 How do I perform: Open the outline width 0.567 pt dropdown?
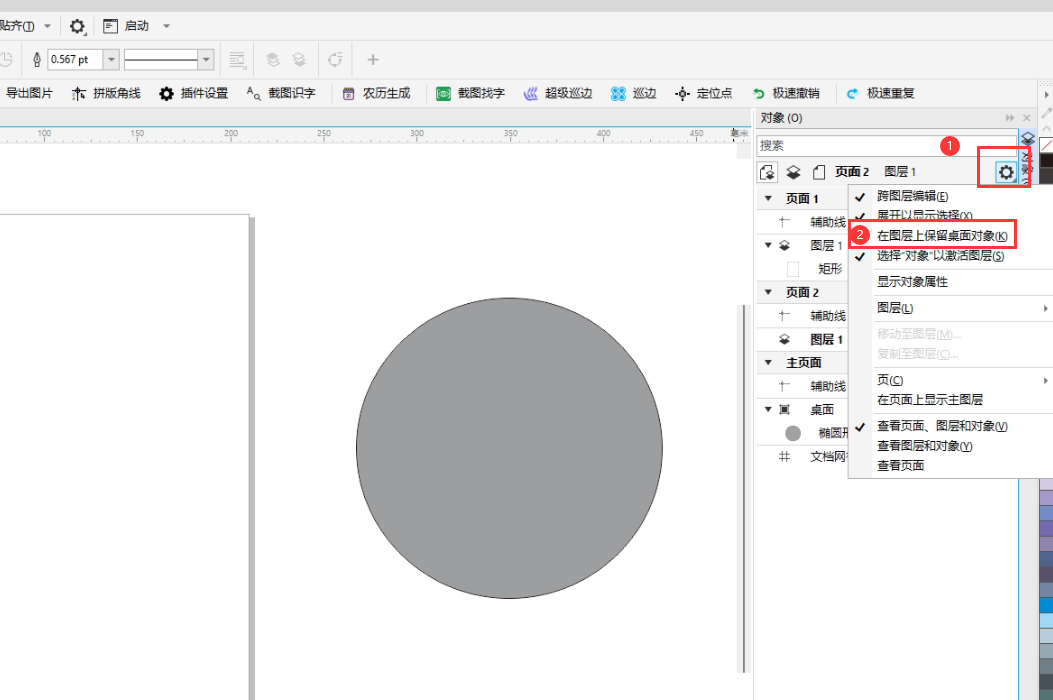[111, 60]
